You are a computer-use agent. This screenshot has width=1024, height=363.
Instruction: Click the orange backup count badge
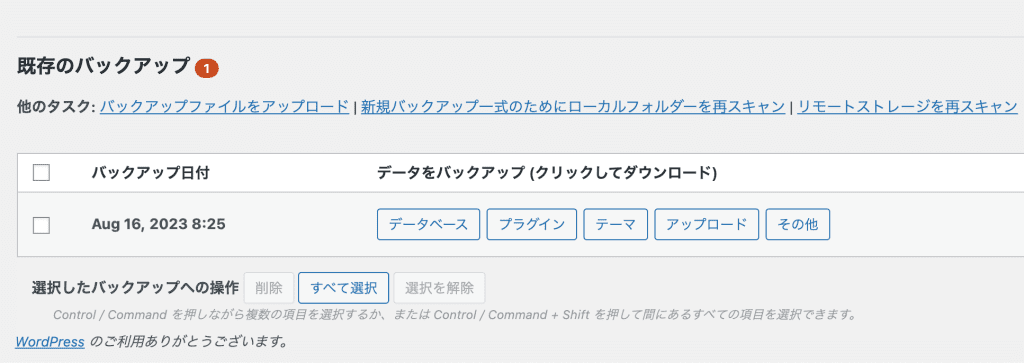tap(206, 68)
